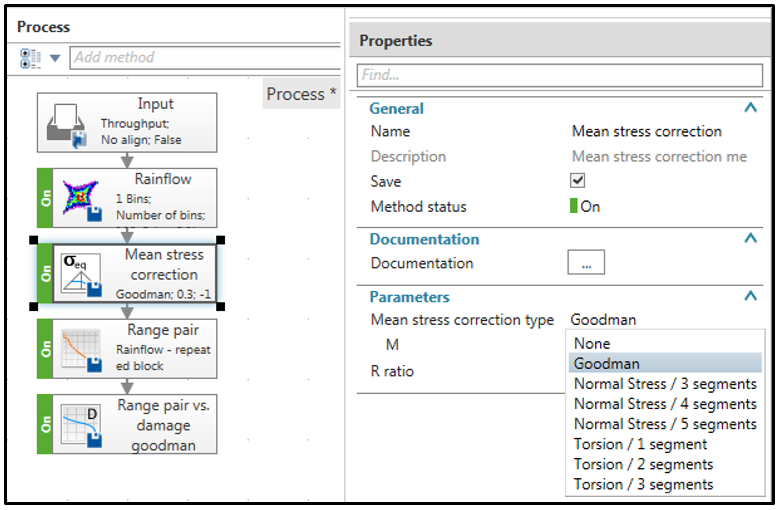Screen dimensions: 777x510
Task: Click the save disk icon on Rainflow node
Action: [x=94, y=212]
